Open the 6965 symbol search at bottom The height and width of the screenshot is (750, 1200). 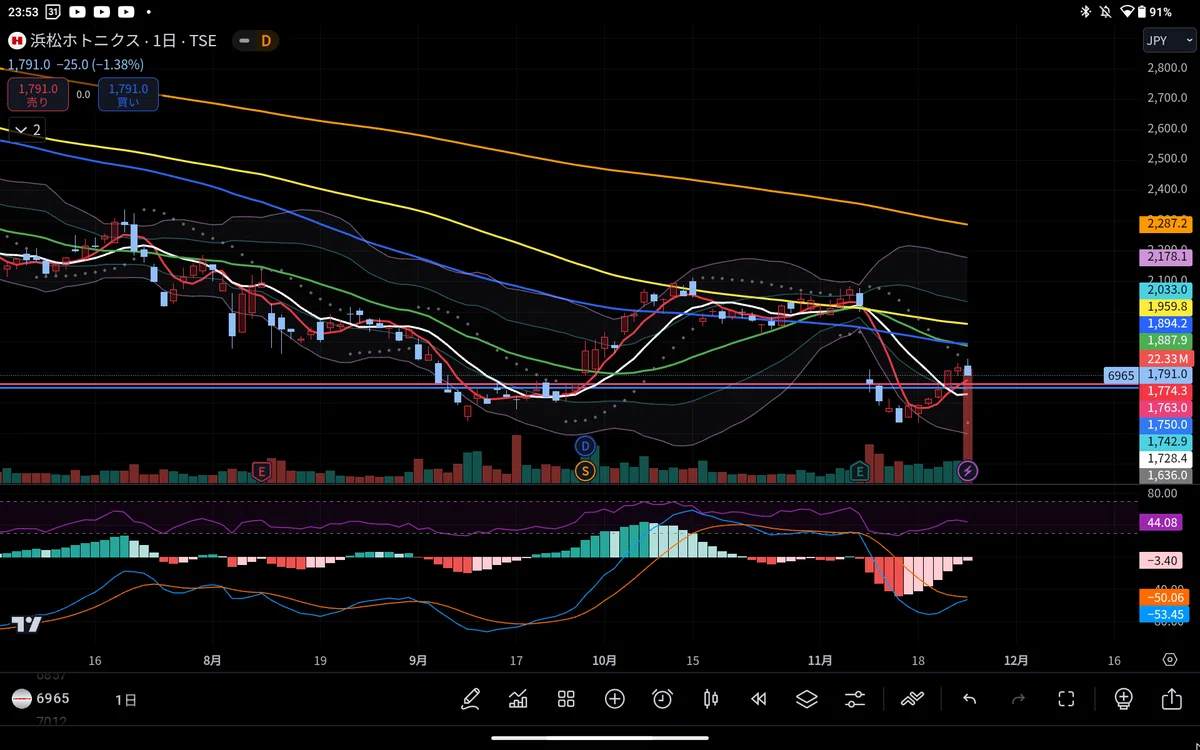(41, 699)
